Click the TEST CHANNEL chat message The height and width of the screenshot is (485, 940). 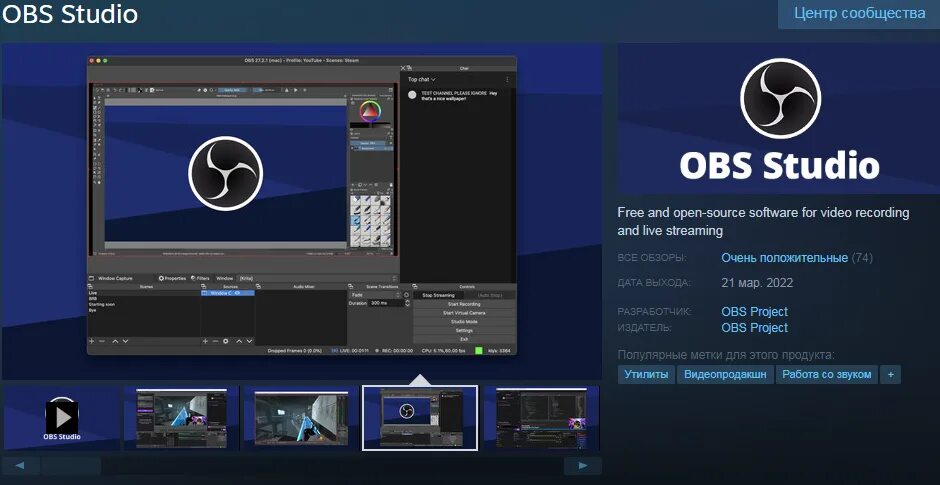click(x=459, y=95)
